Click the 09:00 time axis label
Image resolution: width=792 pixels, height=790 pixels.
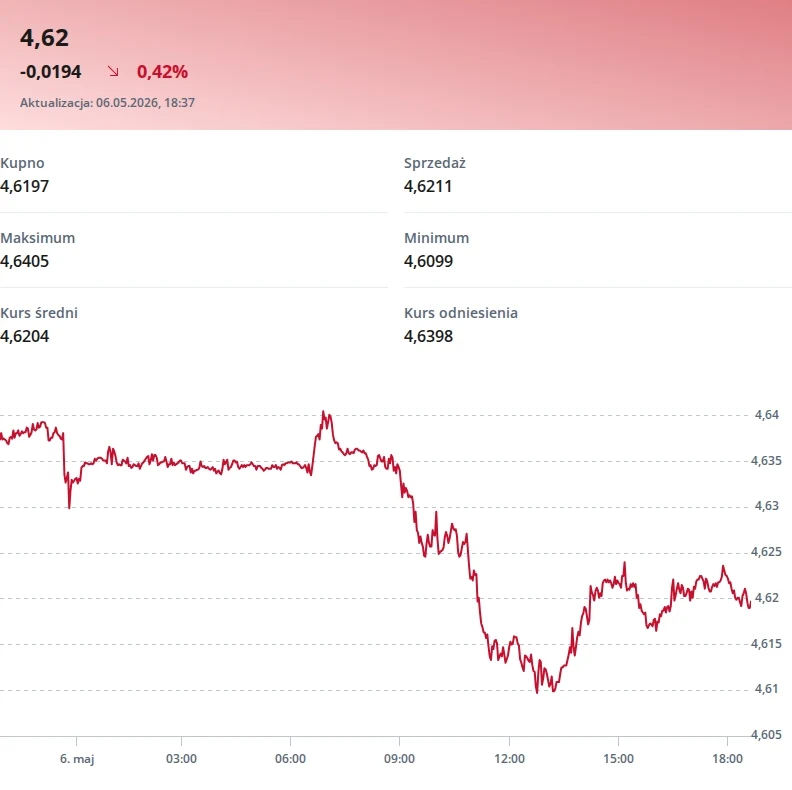400,759
